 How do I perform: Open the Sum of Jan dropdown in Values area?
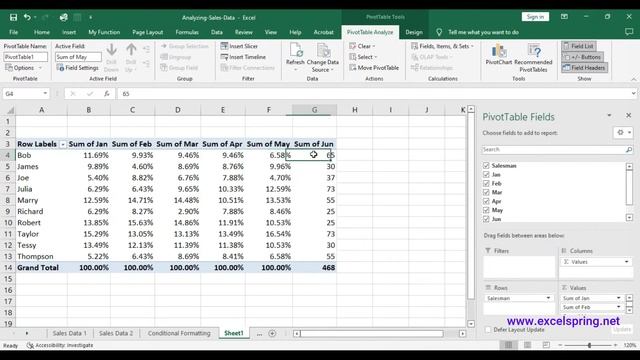pyautogui.click(x=619, y=298)
